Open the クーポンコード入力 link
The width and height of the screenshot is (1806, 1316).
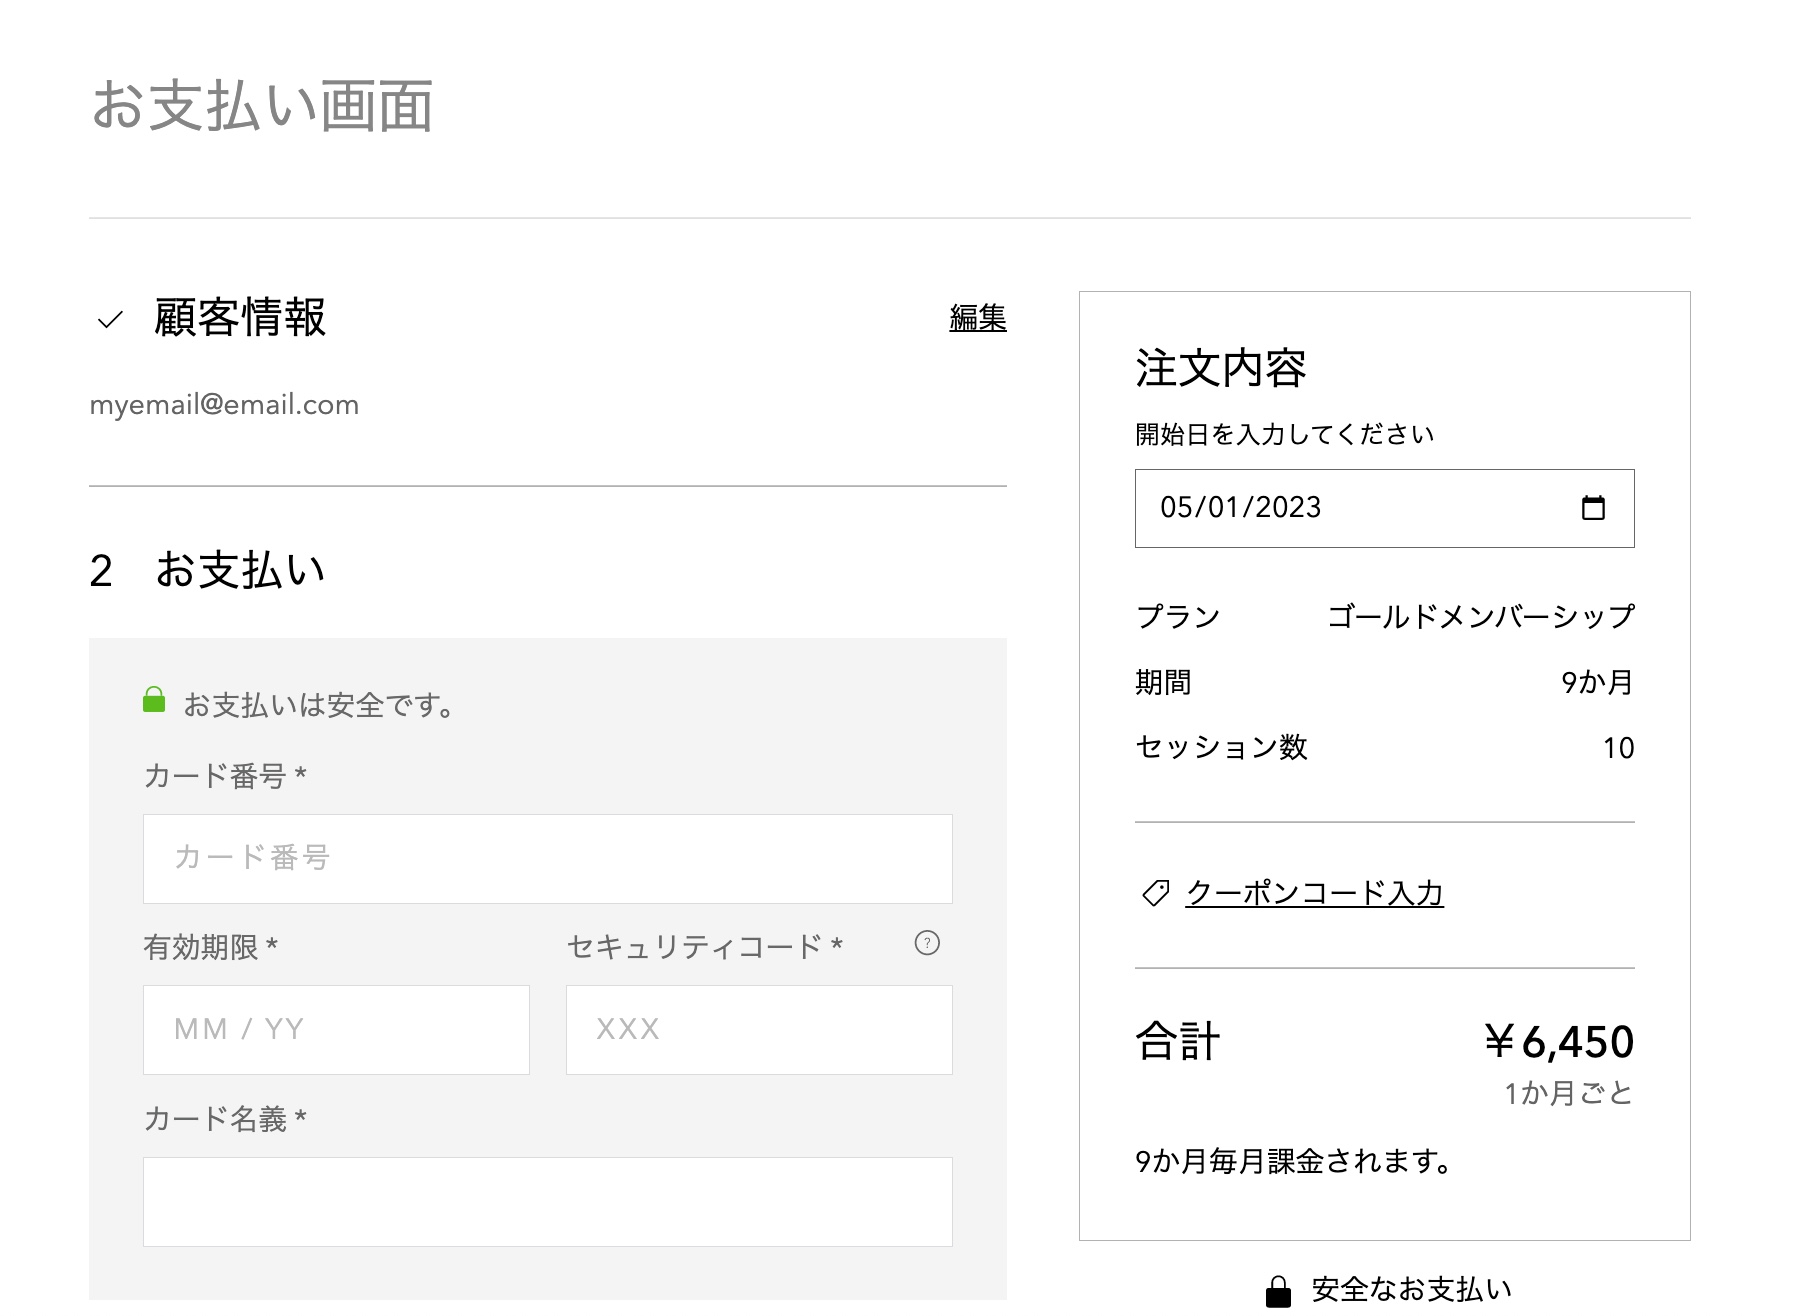pyautogui.click(x=1314, y=893)
